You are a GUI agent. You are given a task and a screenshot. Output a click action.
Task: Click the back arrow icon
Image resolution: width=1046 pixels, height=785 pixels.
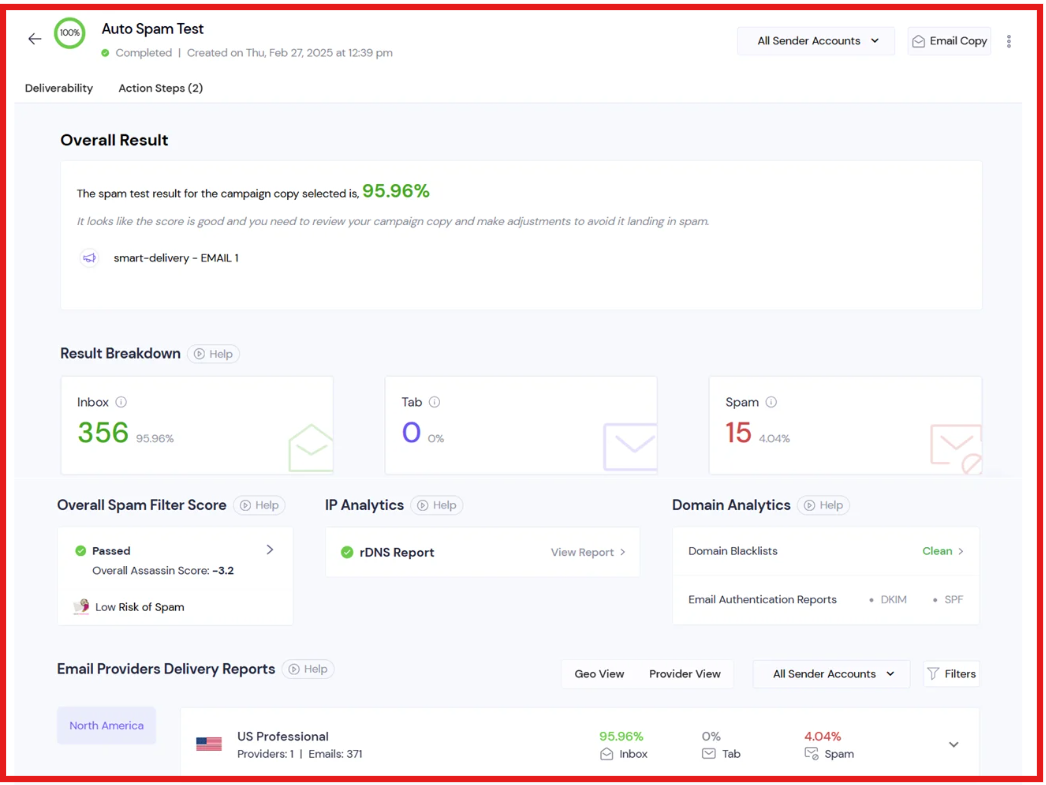[x=34, y=37]
